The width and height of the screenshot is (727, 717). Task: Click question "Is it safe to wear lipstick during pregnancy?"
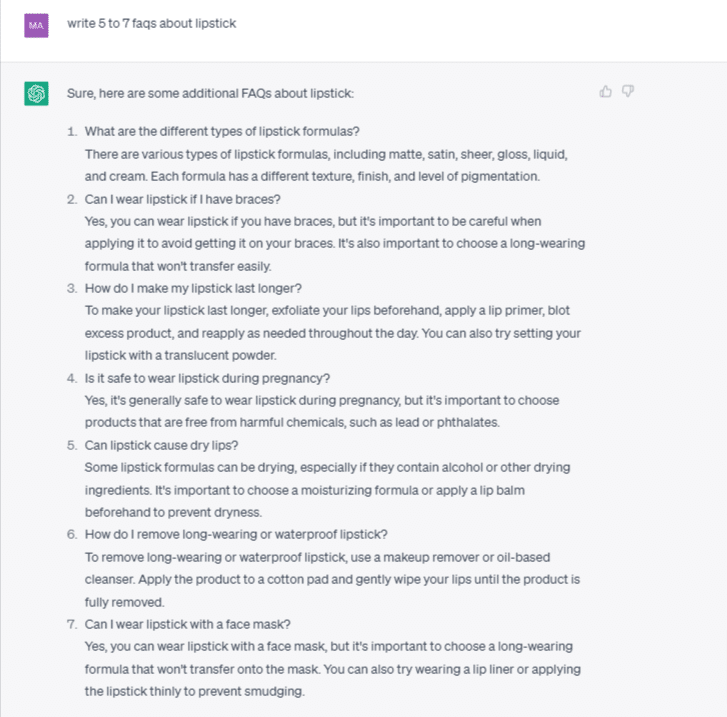point(208,378)
